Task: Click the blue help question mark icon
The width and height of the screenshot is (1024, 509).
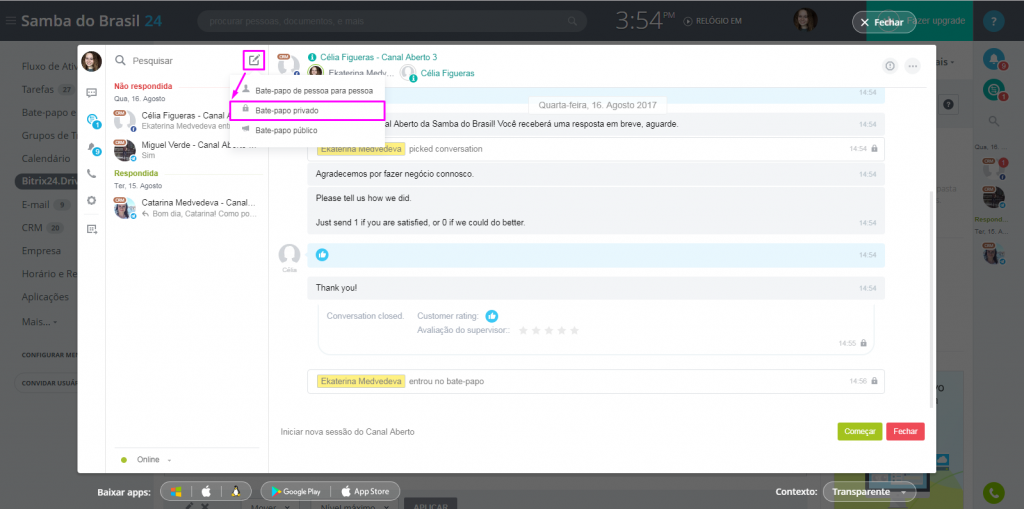Action: click(x=994, y=22)
